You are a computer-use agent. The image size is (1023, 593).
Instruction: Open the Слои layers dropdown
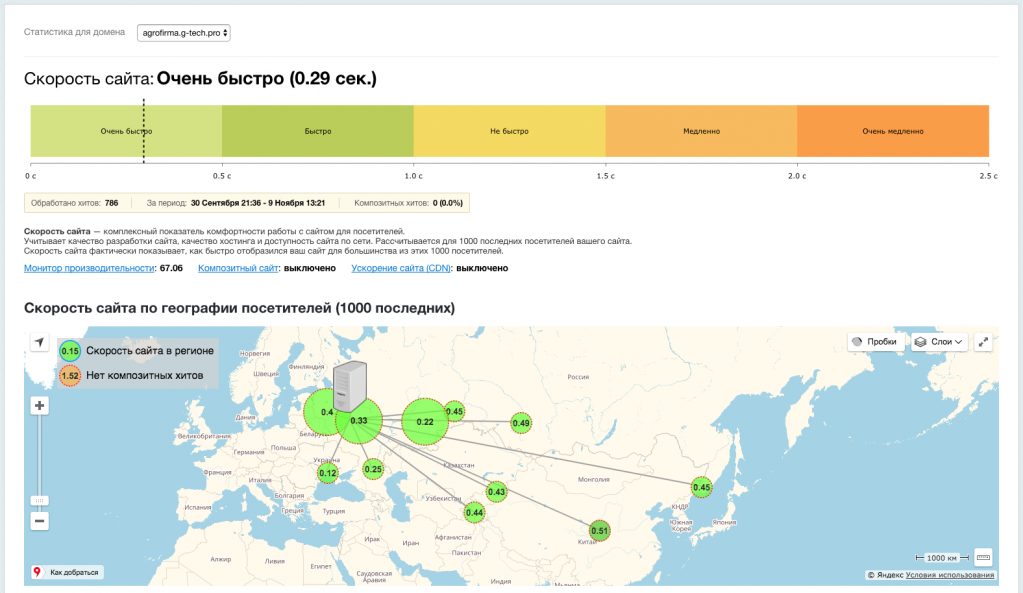tap(939, 342)
